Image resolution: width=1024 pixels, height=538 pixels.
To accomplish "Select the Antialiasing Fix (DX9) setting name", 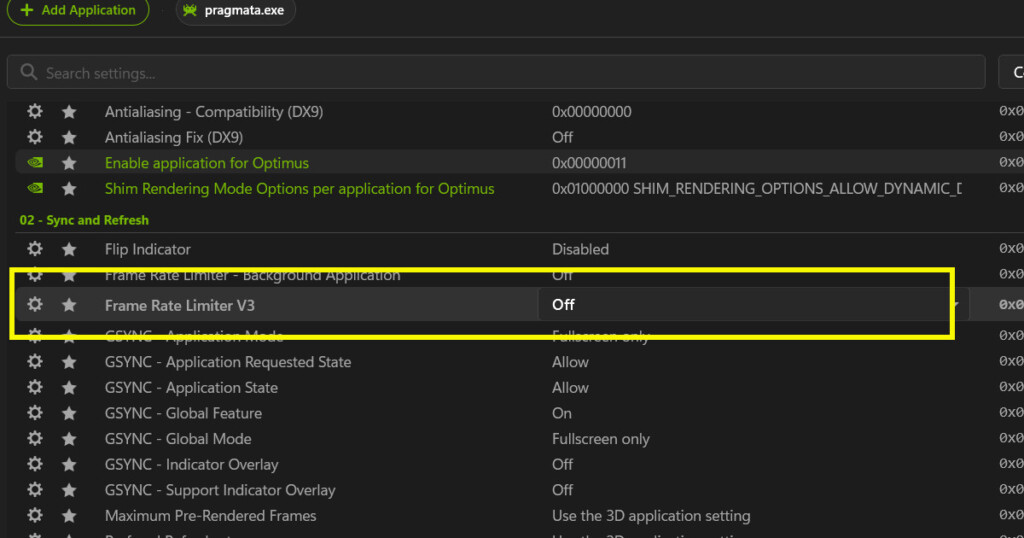I will click(174, 137).
